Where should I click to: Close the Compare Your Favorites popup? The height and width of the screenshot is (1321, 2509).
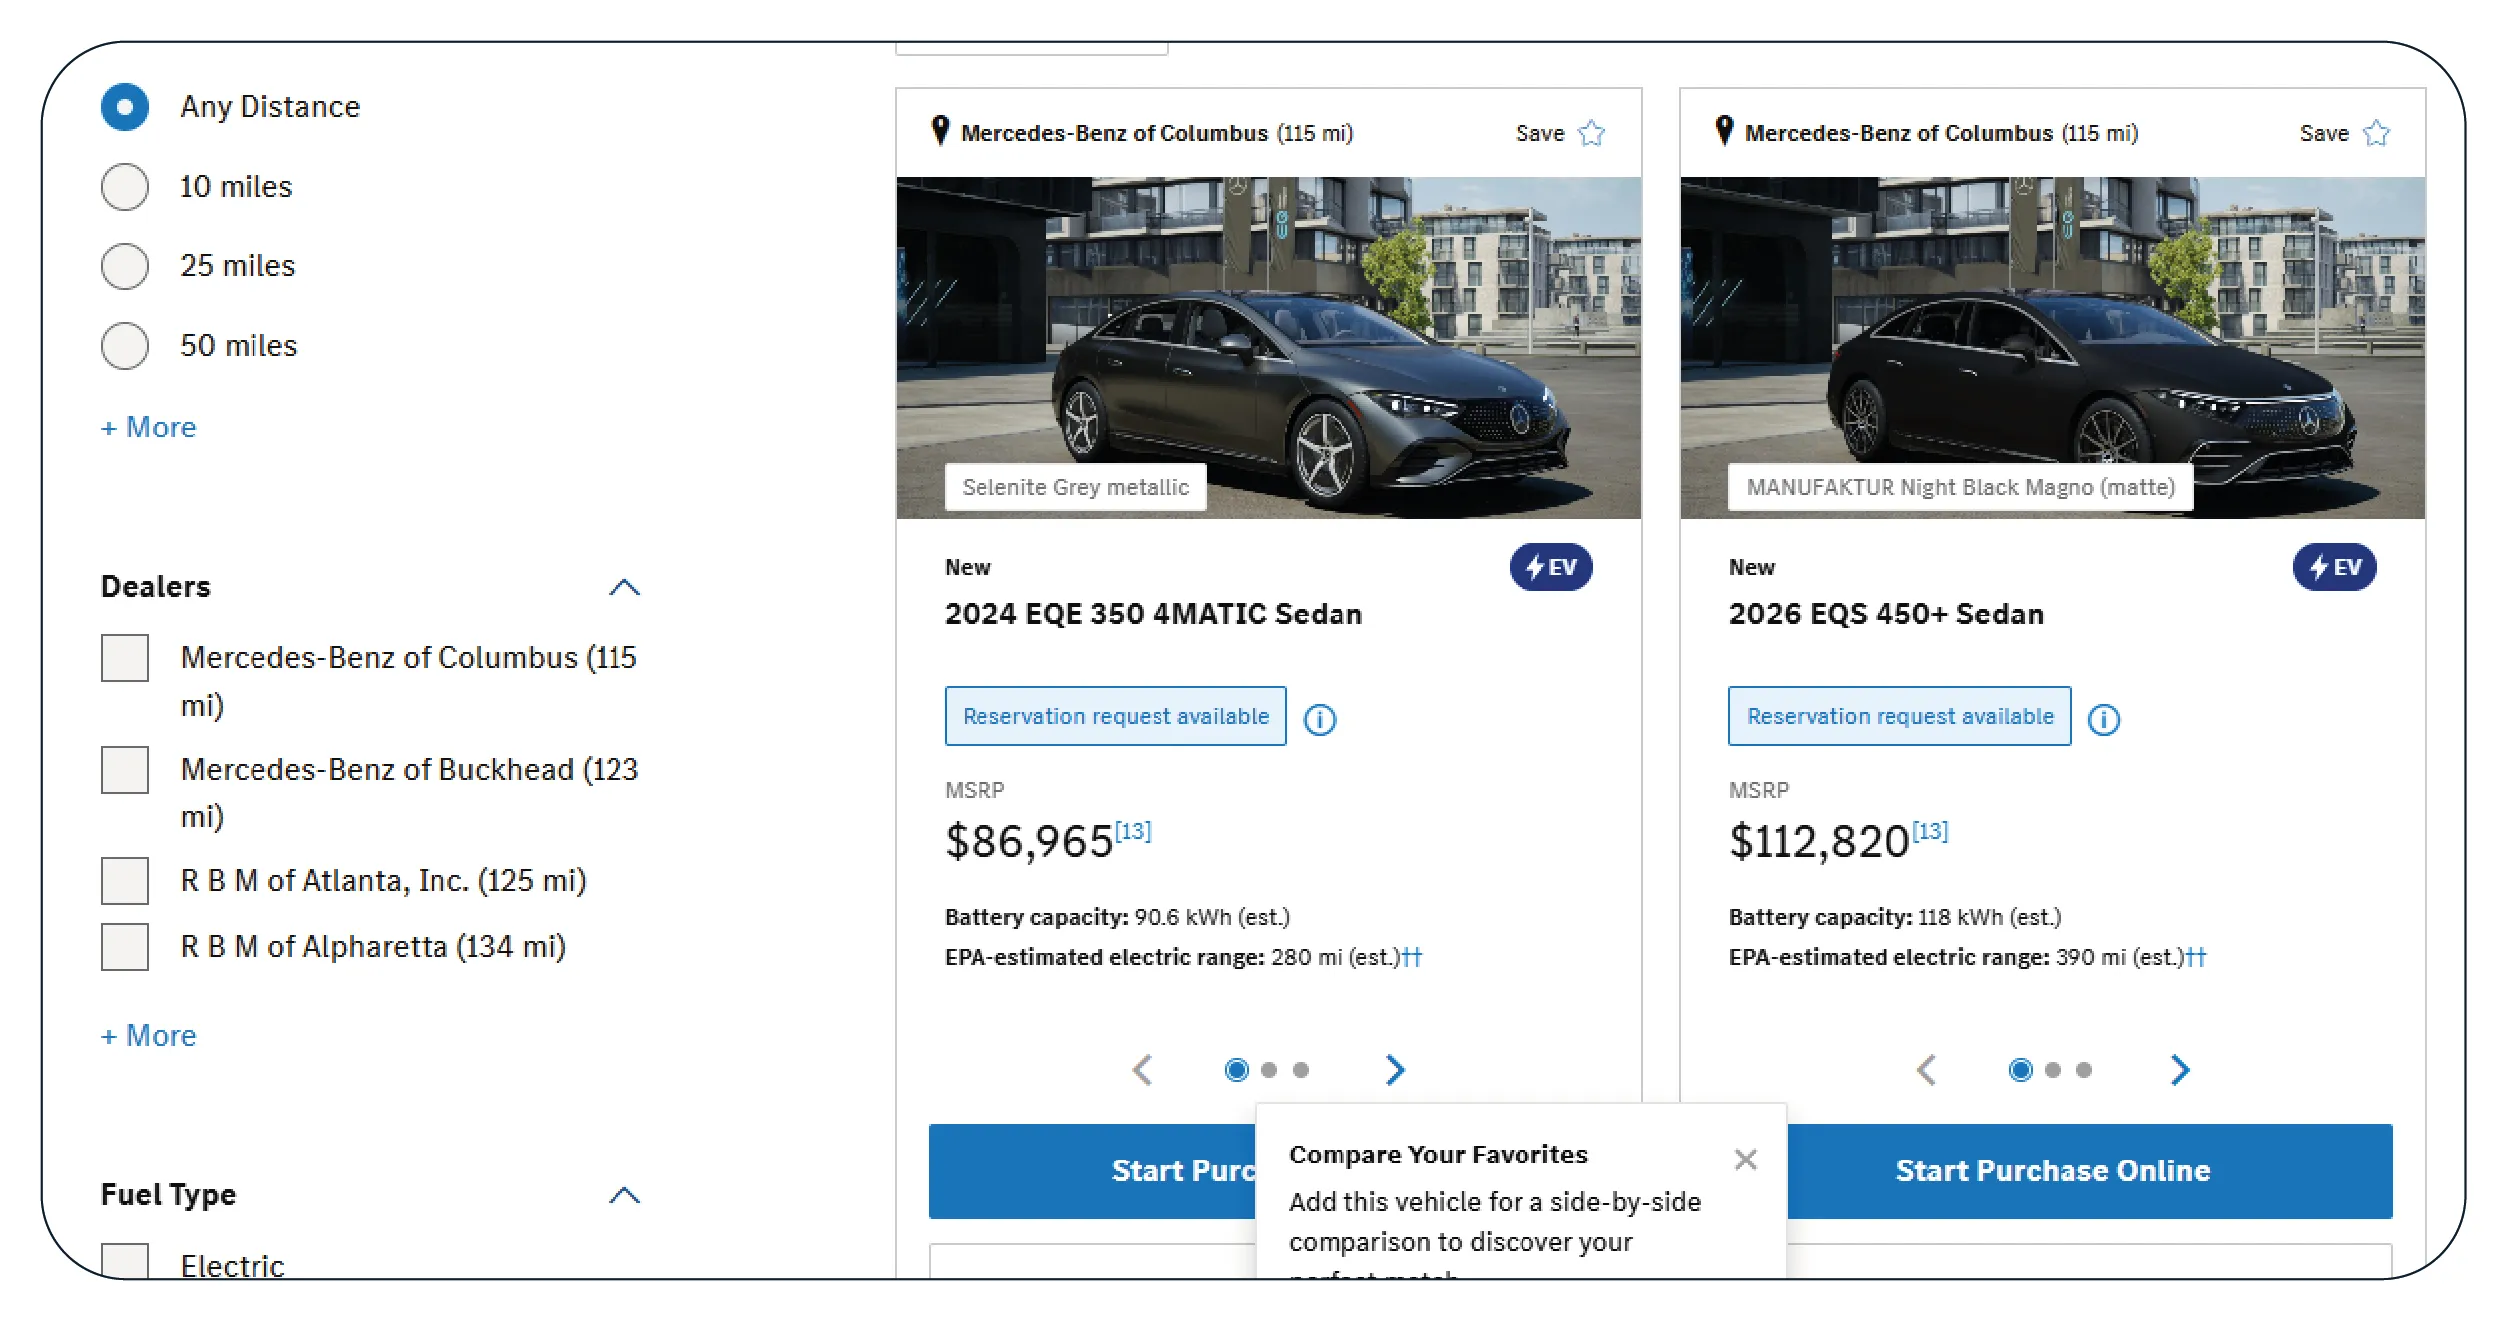tap(1745, 1159)
